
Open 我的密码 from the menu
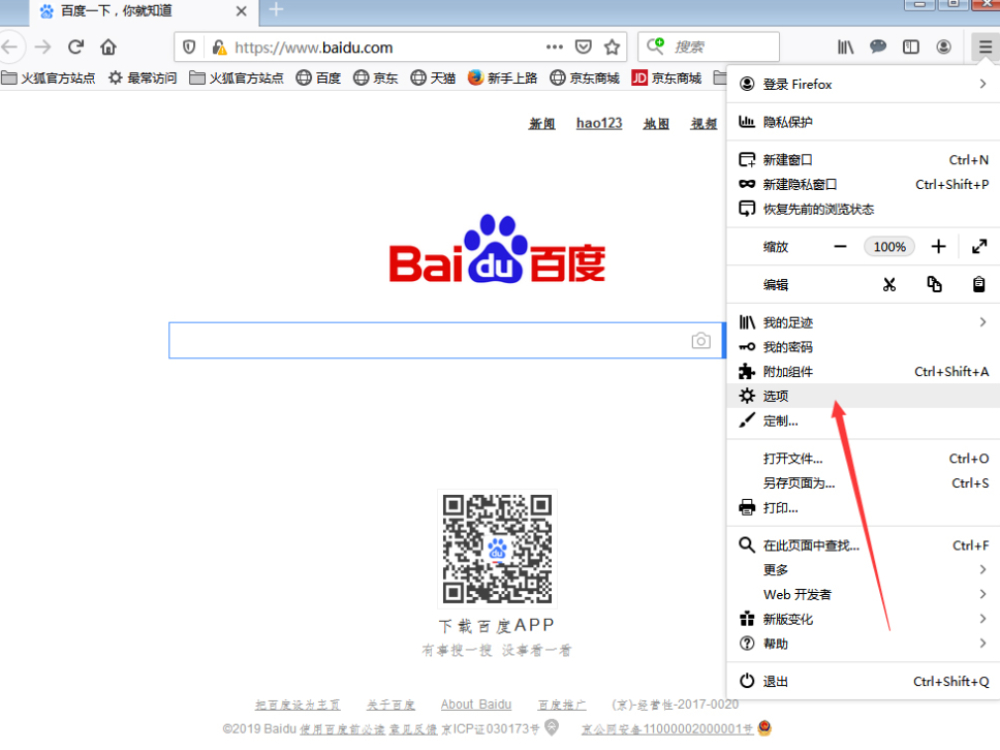[x=864, y=347]
